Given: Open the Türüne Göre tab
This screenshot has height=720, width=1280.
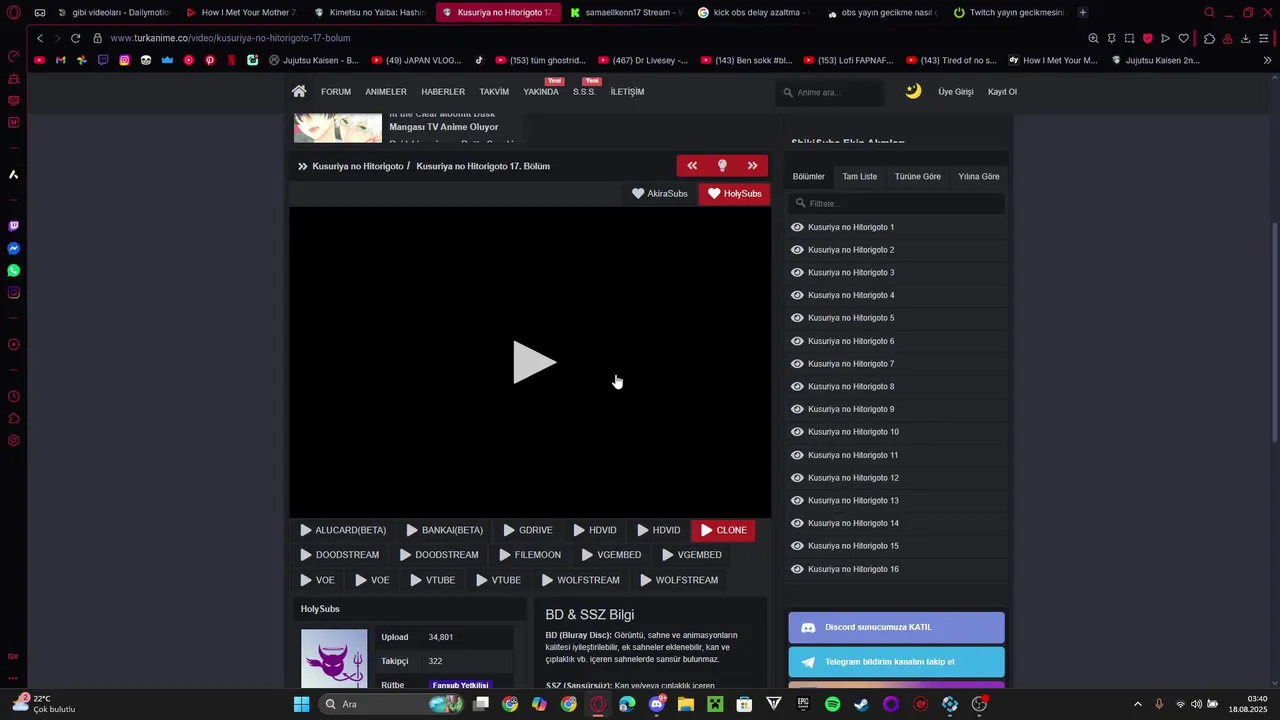Looking at the screenshot, I should tap(917, 176).
